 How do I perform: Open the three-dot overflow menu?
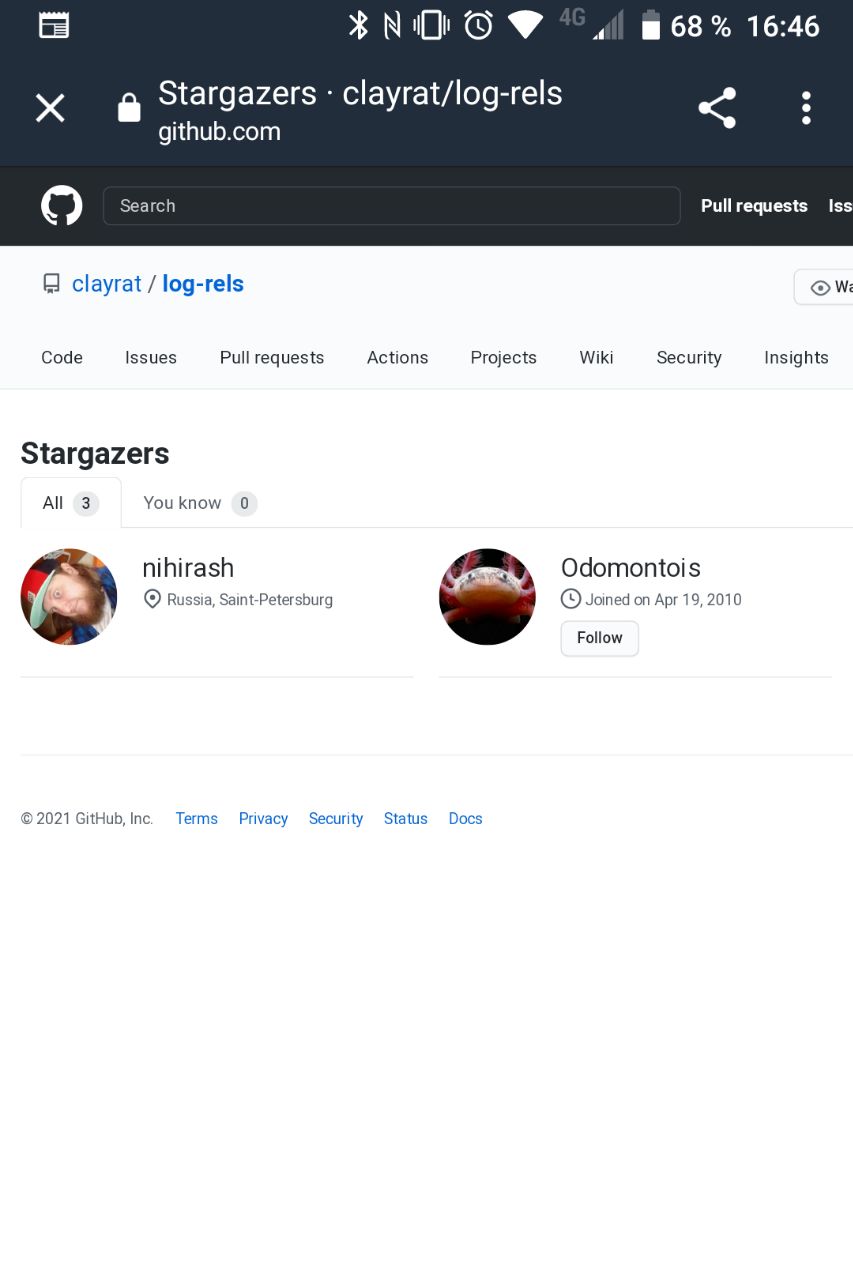coord(806,108)
